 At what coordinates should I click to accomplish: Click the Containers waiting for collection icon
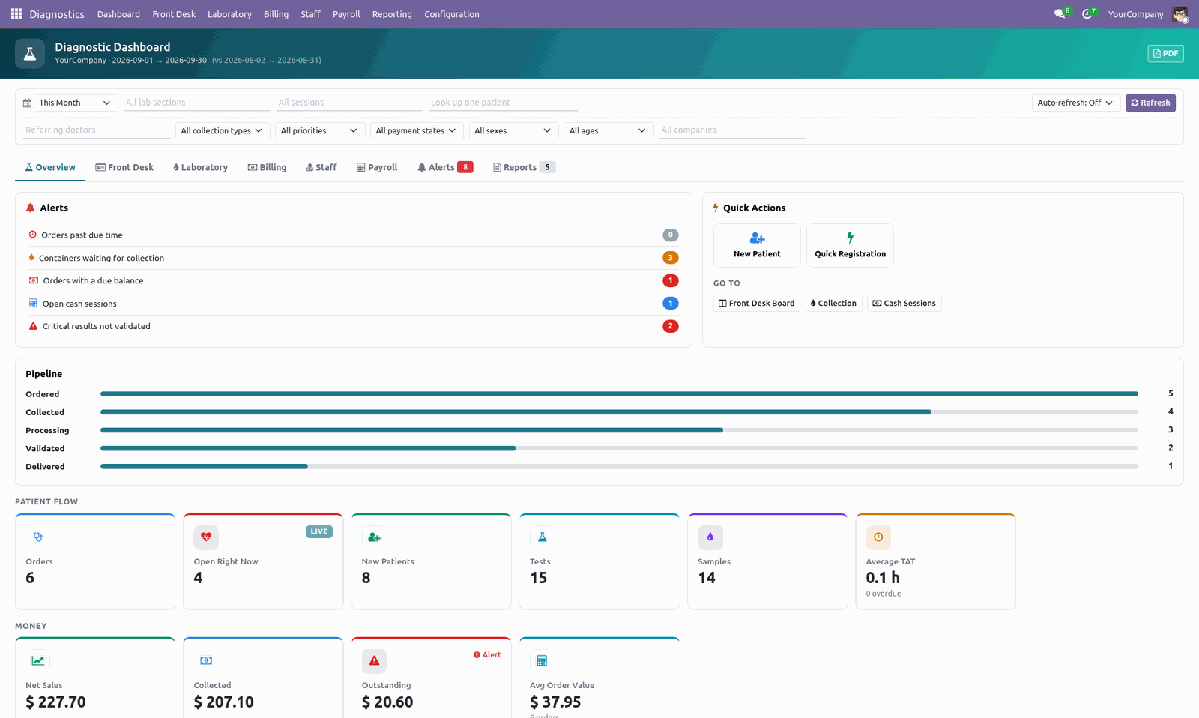pyautogui.click(x=31, y=258)
